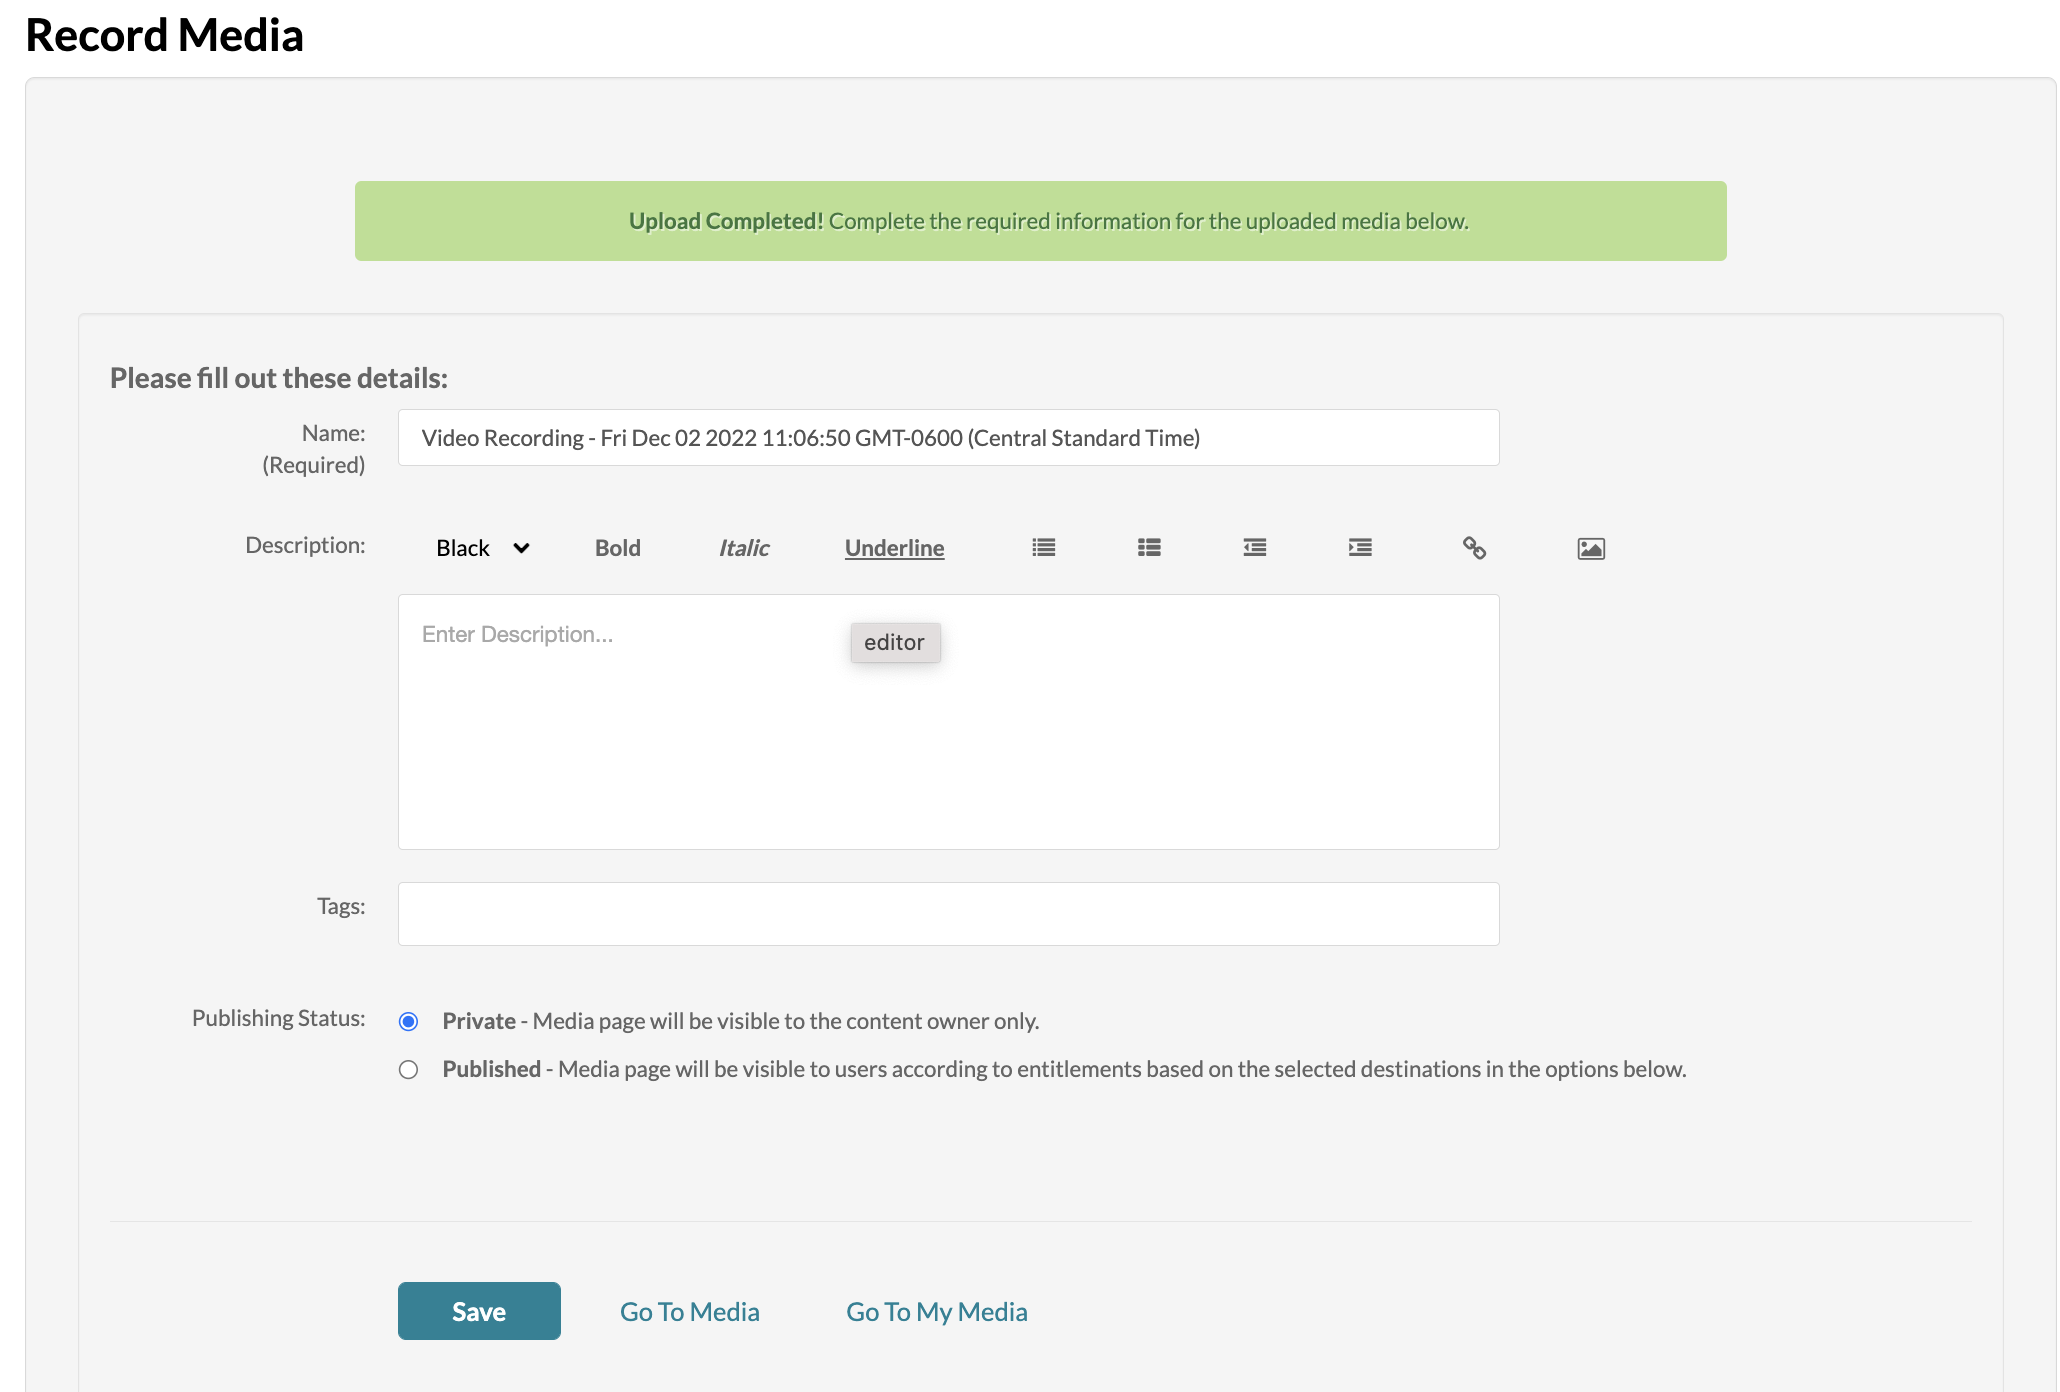Insert an image using the picture icon

click(x=1590, y=549)
